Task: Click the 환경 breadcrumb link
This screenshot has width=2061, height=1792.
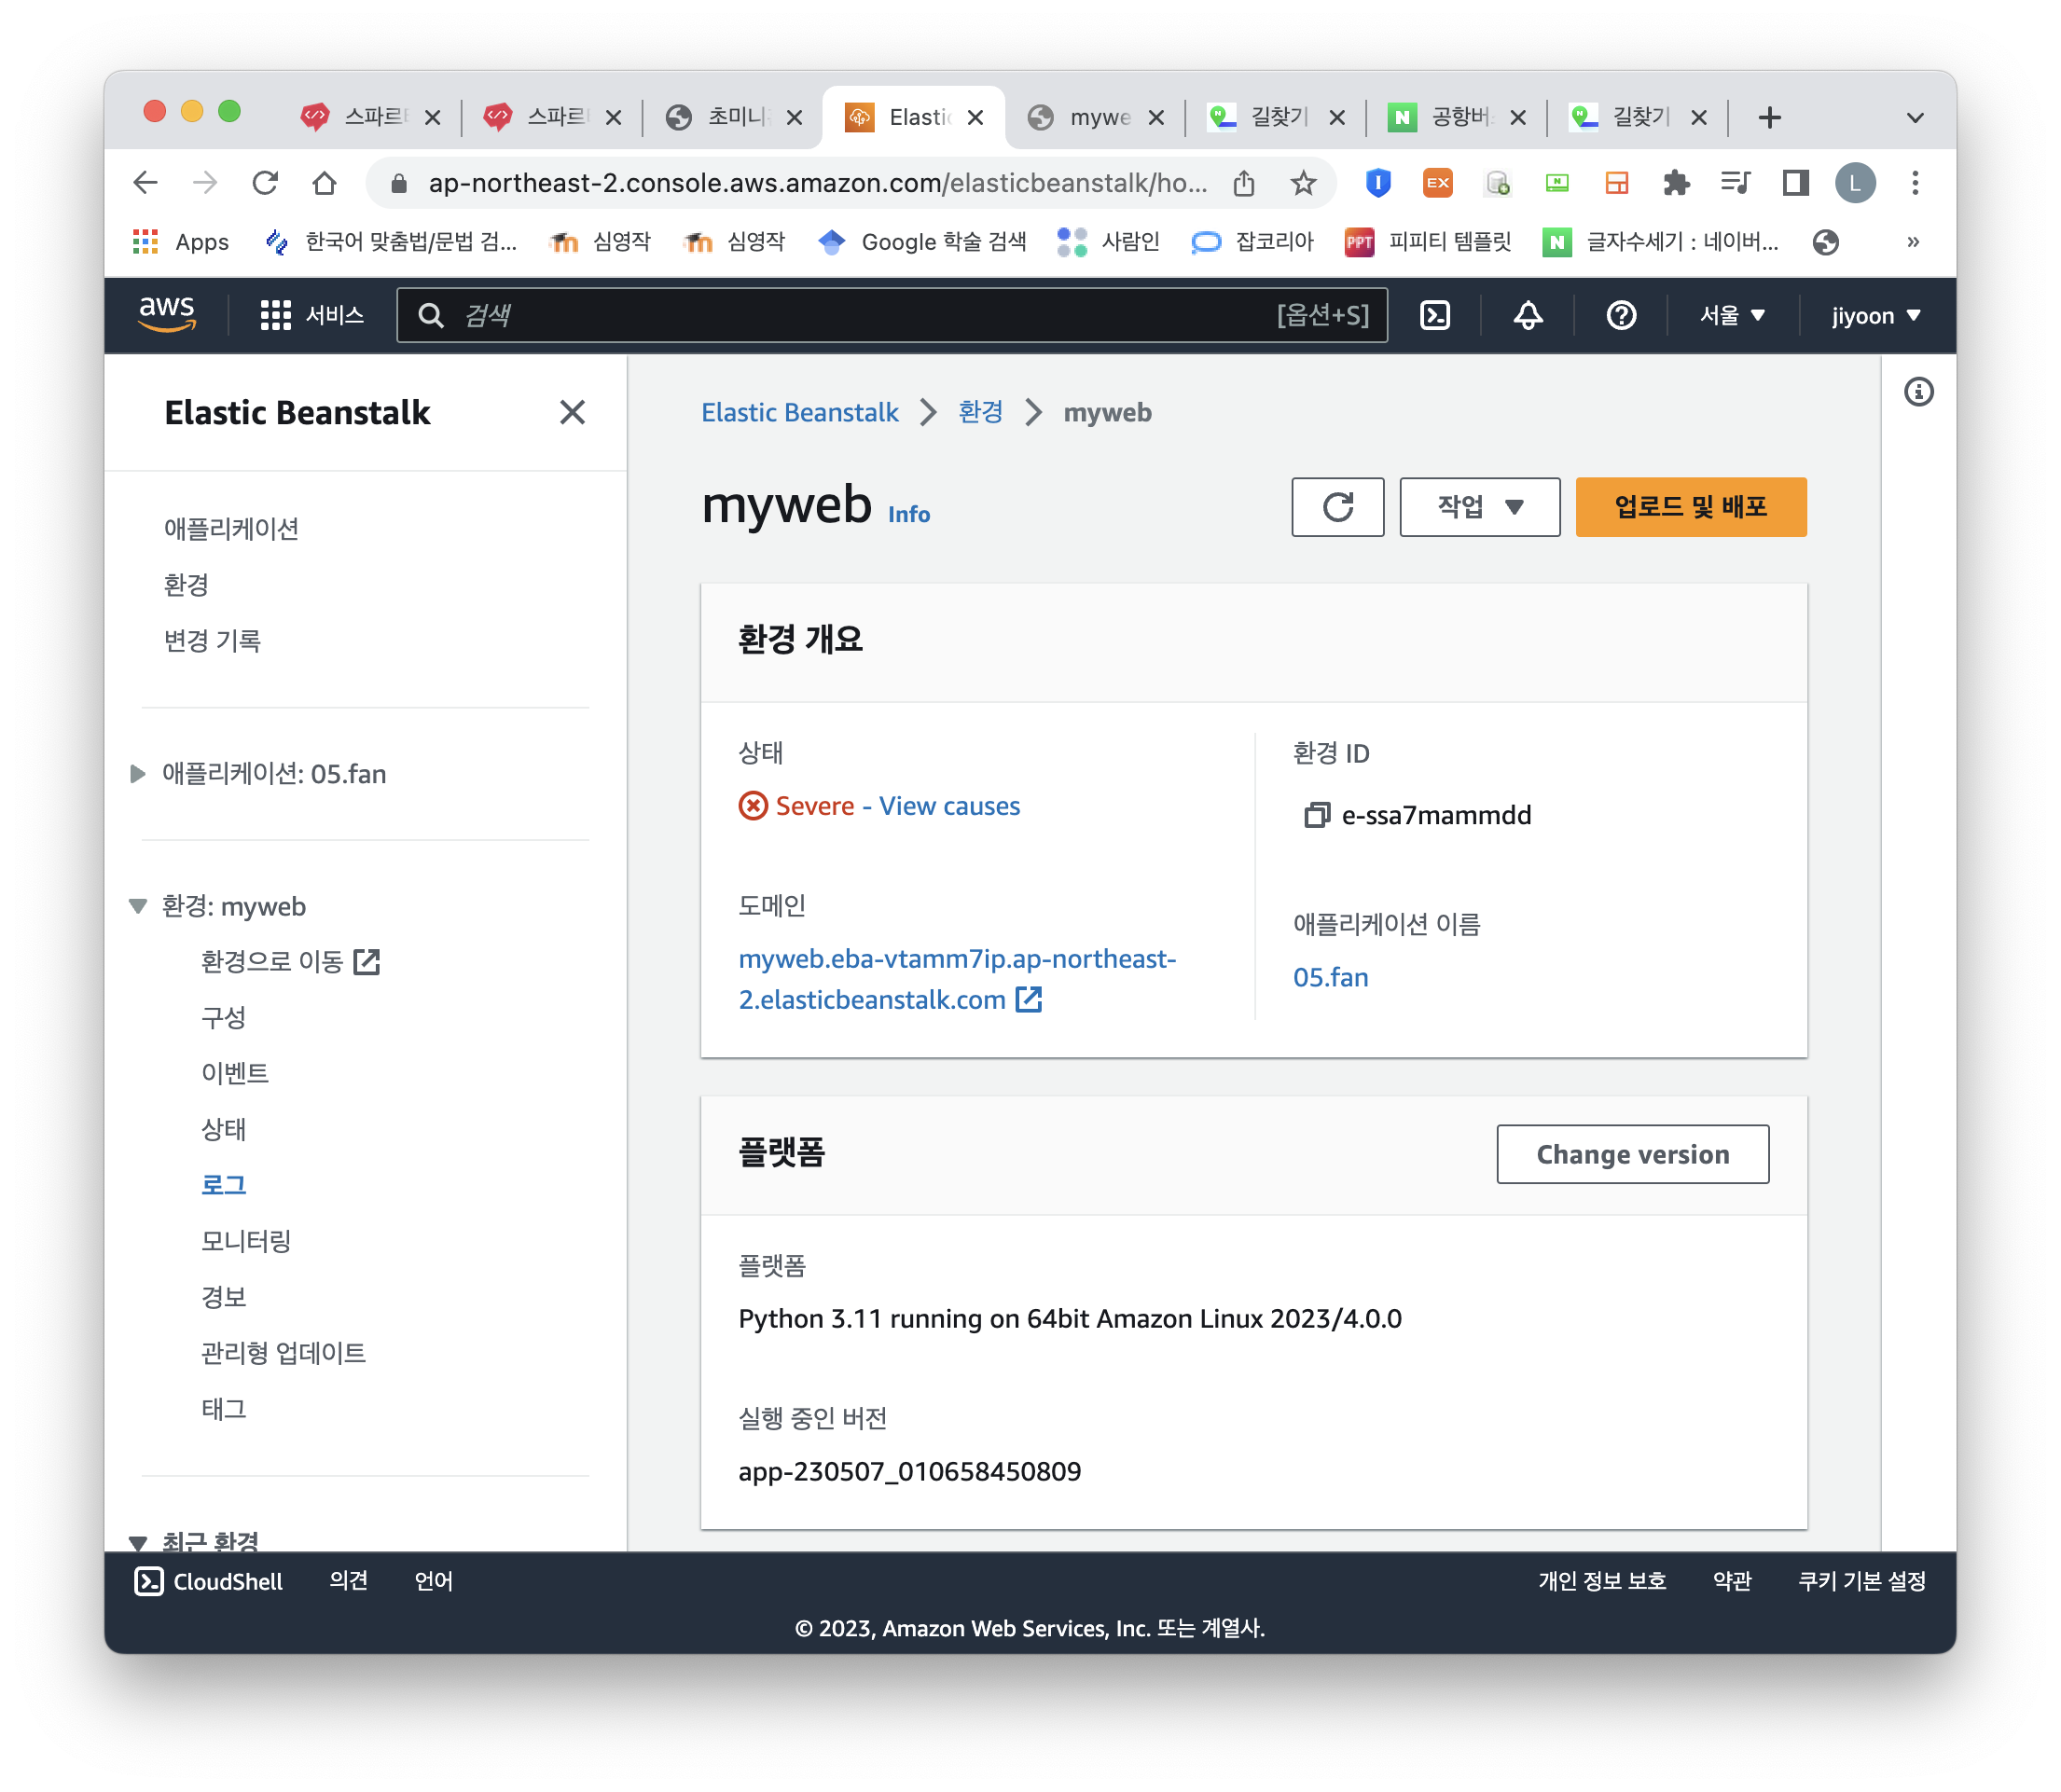Action: click(x=980, y=412)
